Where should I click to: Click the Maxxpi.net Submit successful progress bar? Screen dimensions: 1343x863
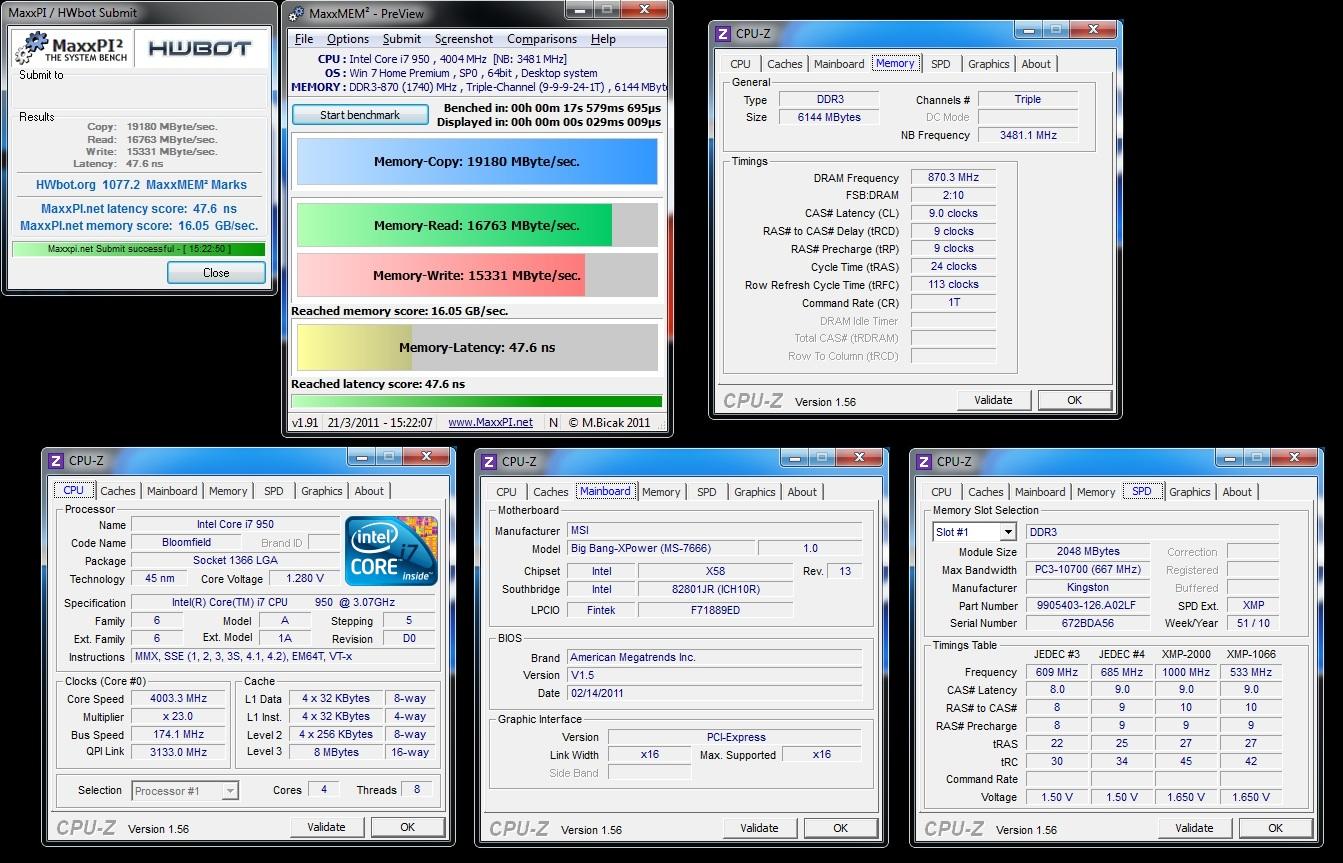[139, 249]
